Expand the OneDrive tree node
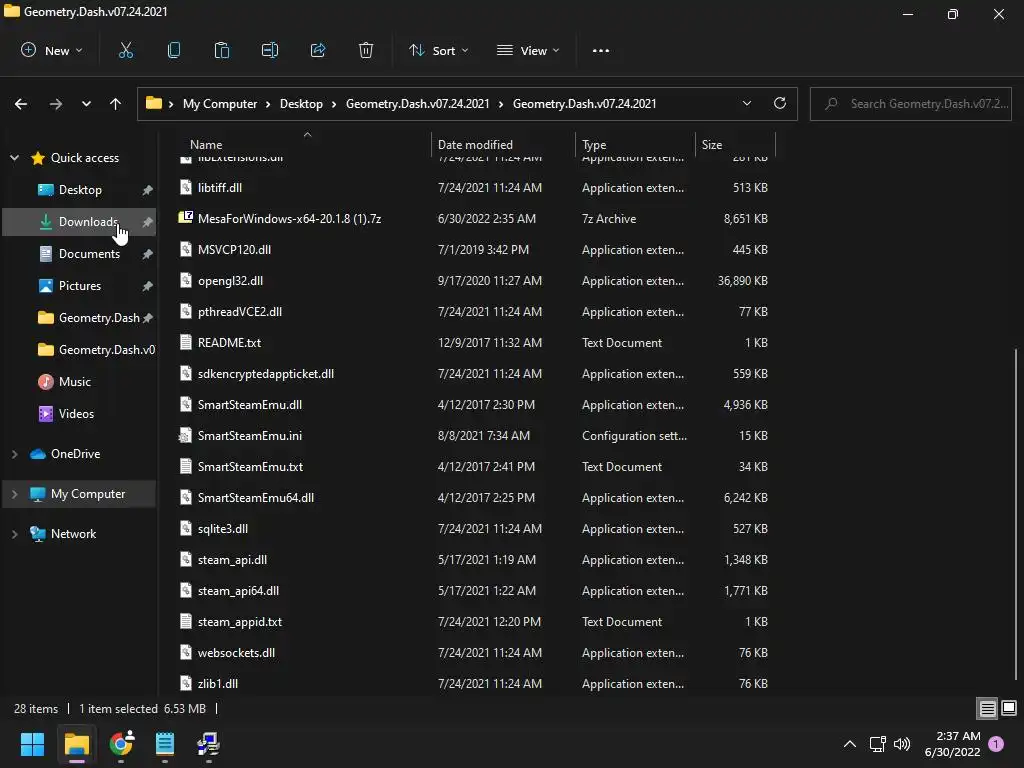 [x=14, y=454]
